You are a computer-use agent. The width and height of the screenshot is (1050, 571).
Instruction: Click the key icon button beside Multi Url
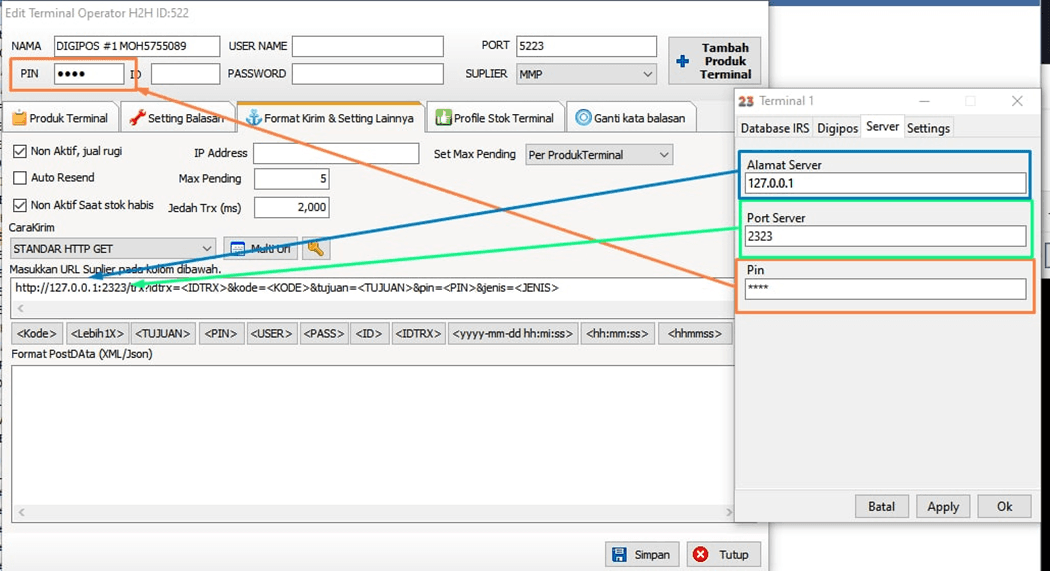(317, 249)
